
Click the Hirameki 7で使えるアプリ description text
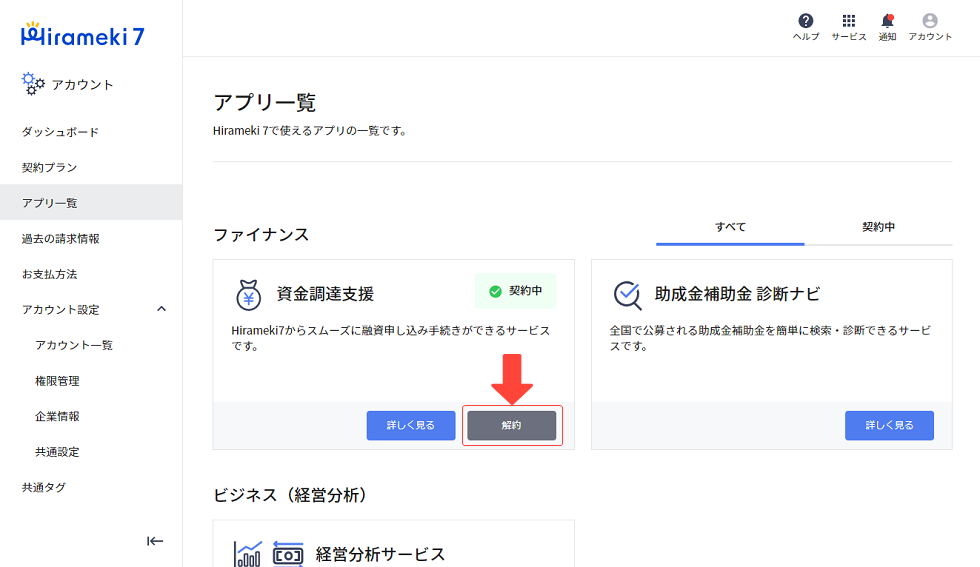click(310, 131)
